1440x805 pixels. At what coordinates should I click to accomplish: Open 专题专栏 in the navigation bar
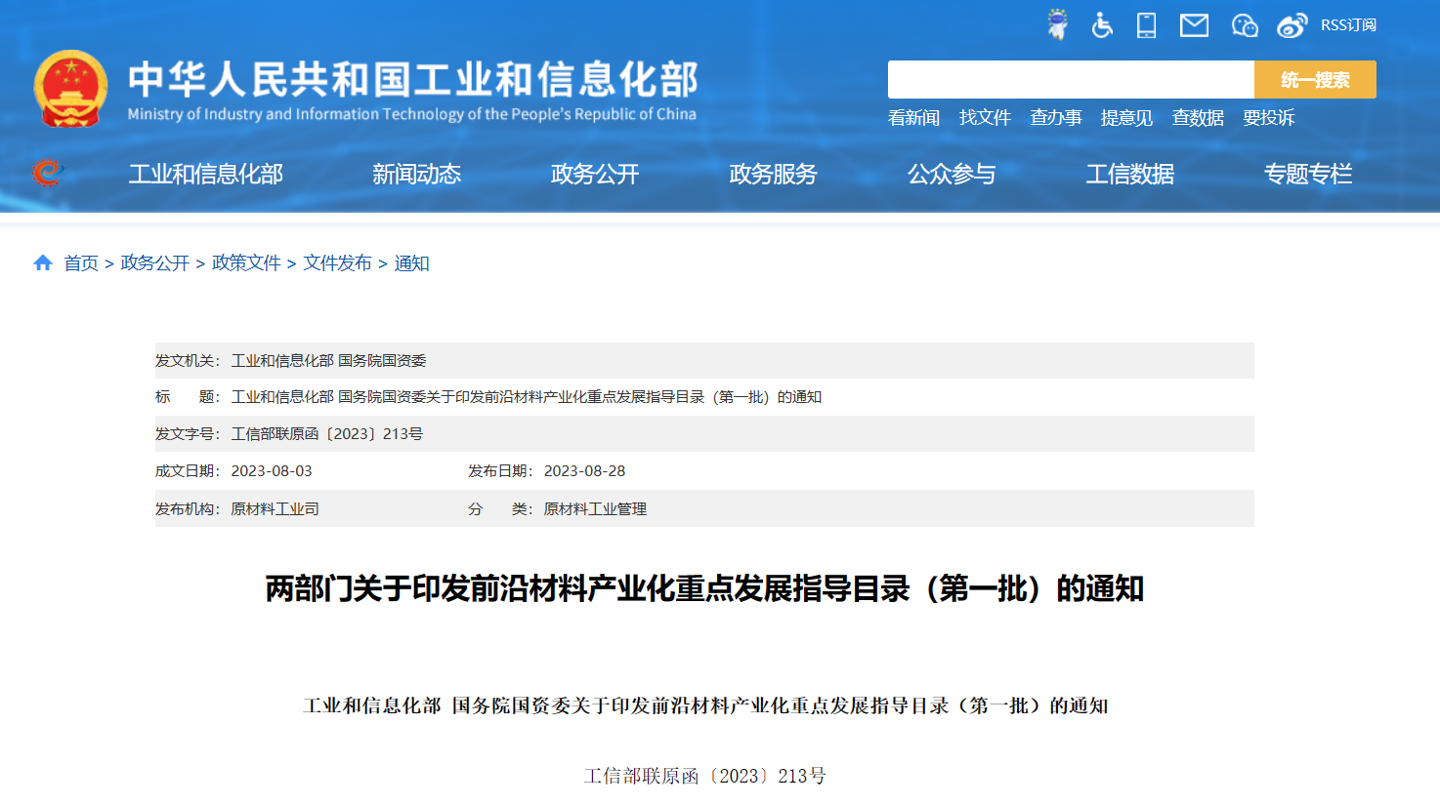point(1308,174)
